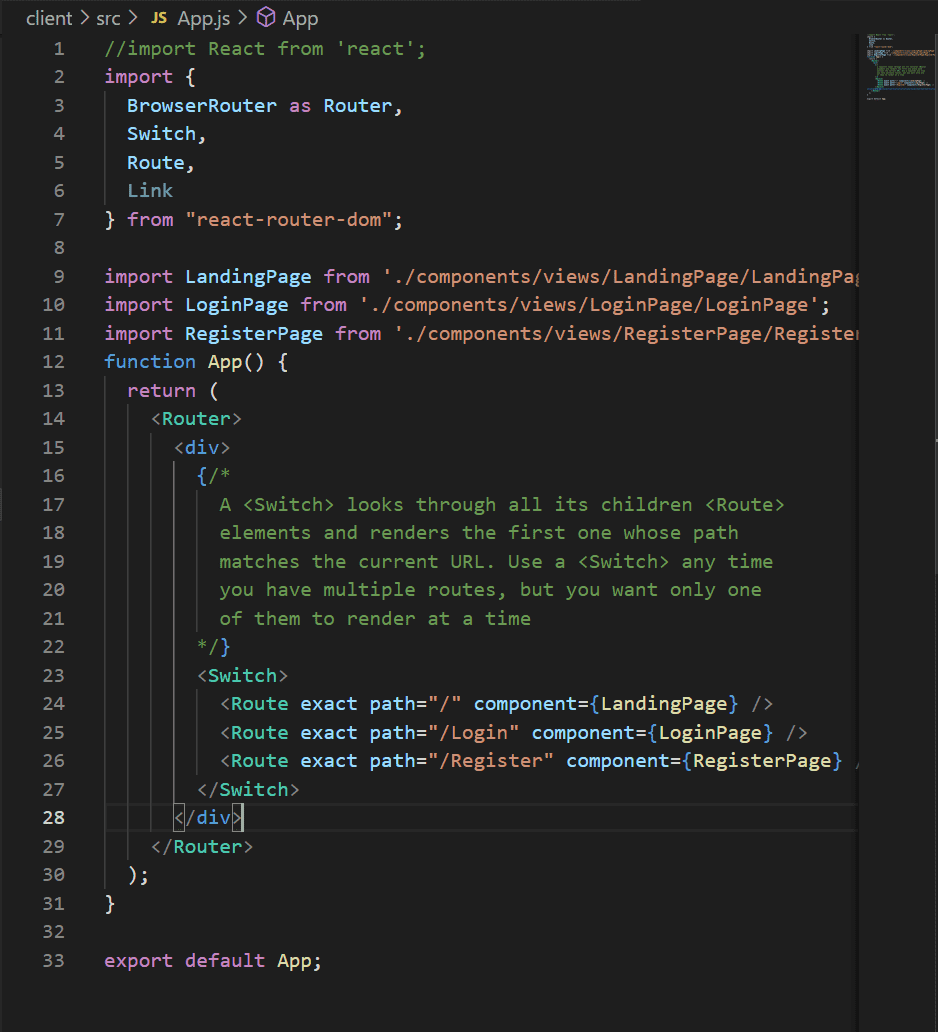The image size is (938, 1032).
Task: Click the minimap code overview
Action: point(900,66)
